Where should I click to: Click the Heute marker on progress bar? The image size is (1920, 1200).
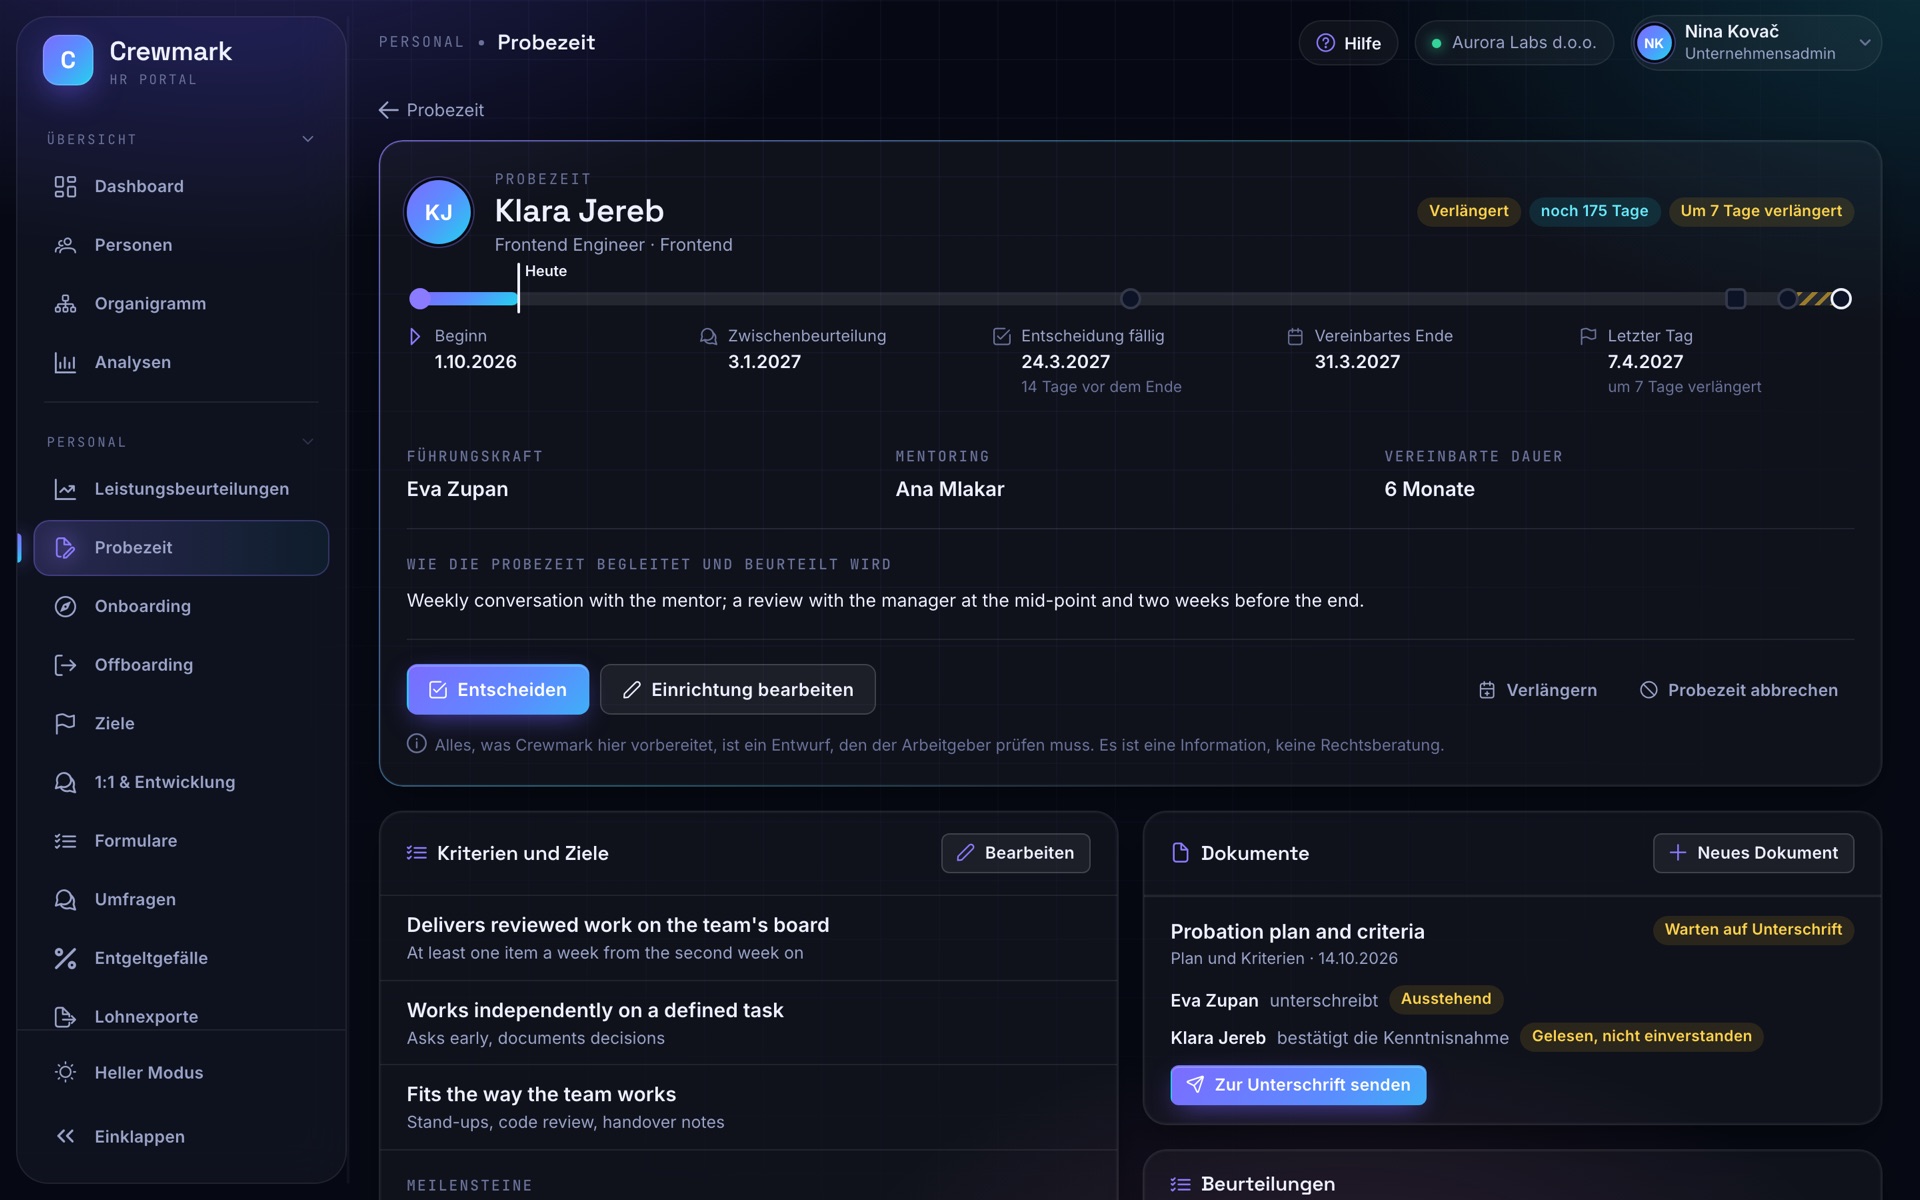(x=518, y=288)
